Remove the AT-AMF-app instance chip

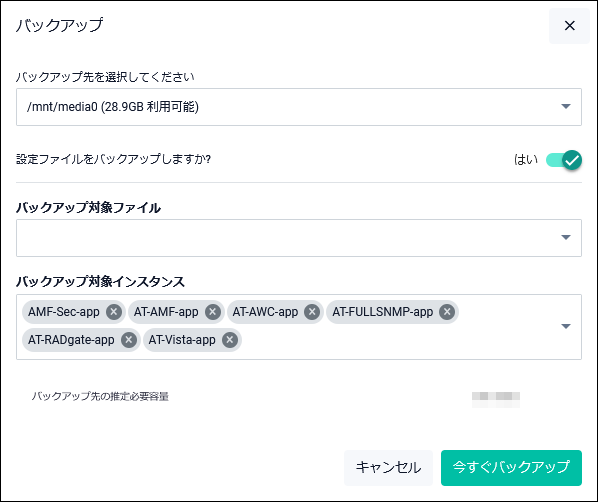click(213, 312)
